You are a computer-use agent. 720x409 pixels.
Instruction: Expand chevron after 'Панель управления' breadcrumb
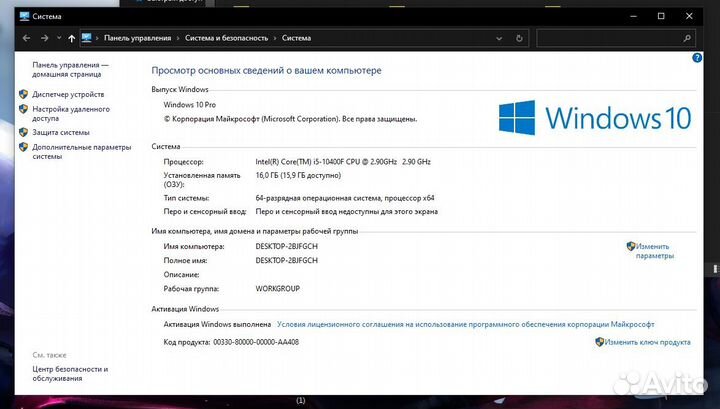[x=178, y=38]
